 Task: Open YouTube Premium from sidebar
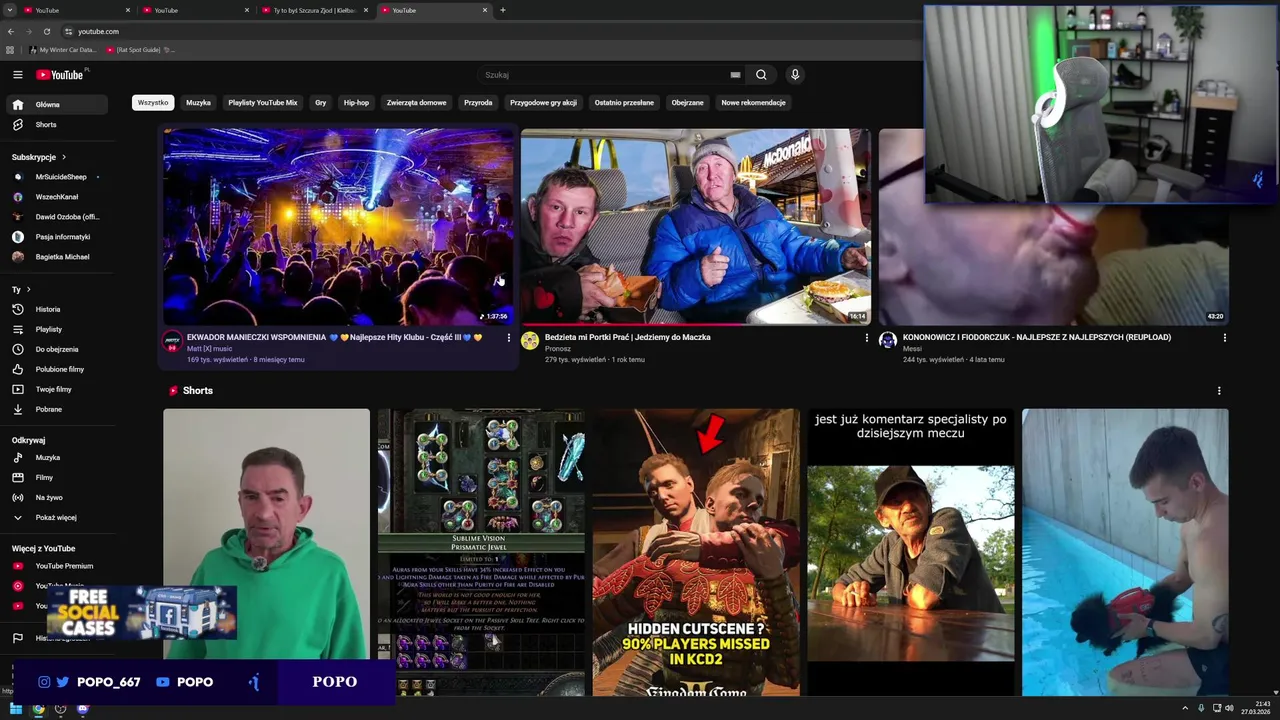pos(59,566)
